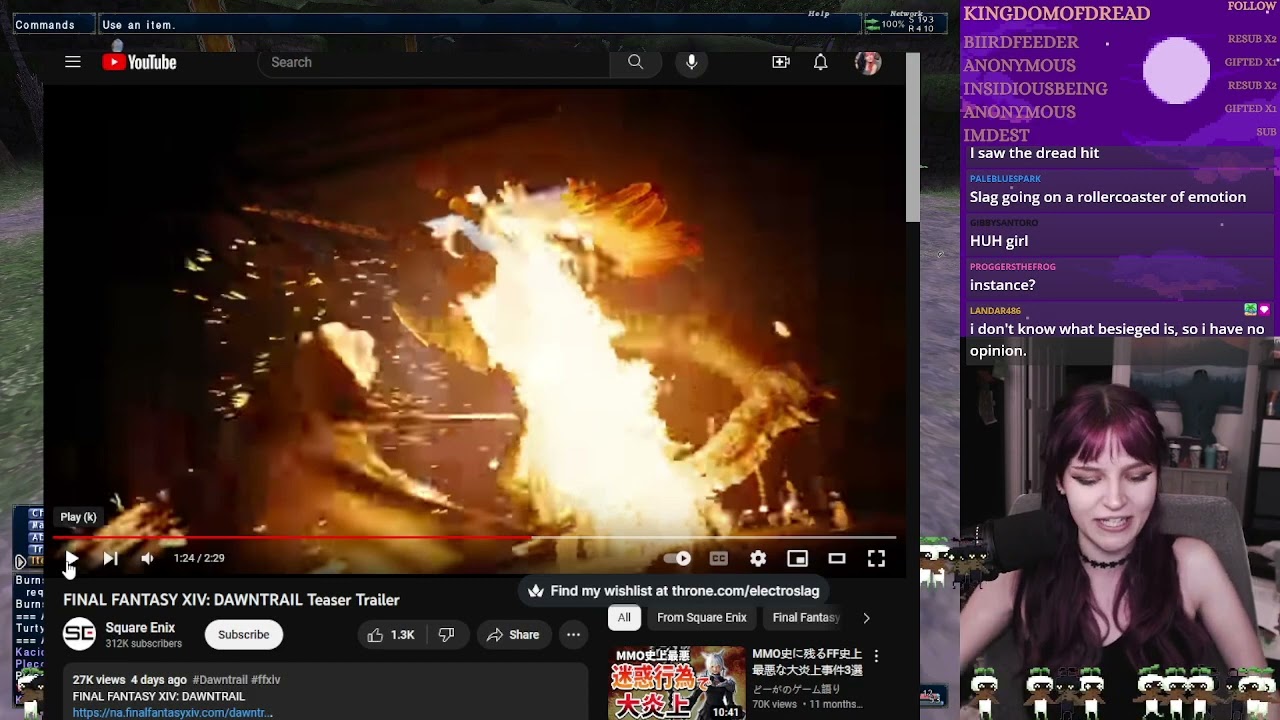The height and width of the screenshot is (720, 1280).
Task: Switch to miniplayer mode
Action: [797, 558]
